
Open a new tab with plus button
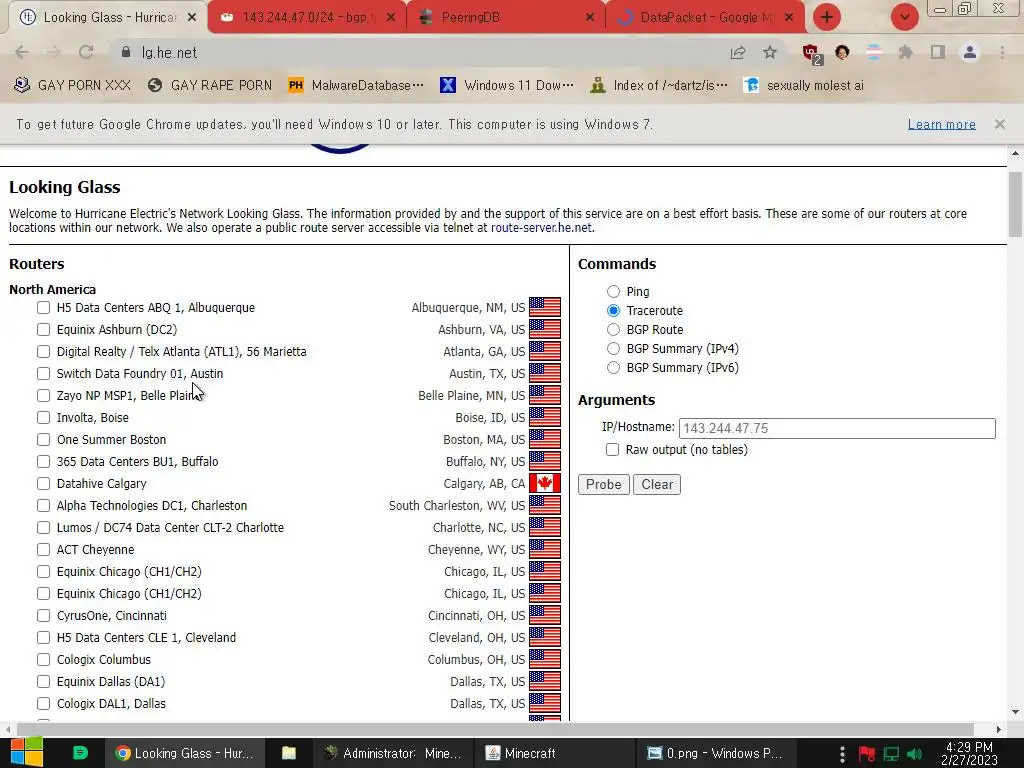coord(827,17)
